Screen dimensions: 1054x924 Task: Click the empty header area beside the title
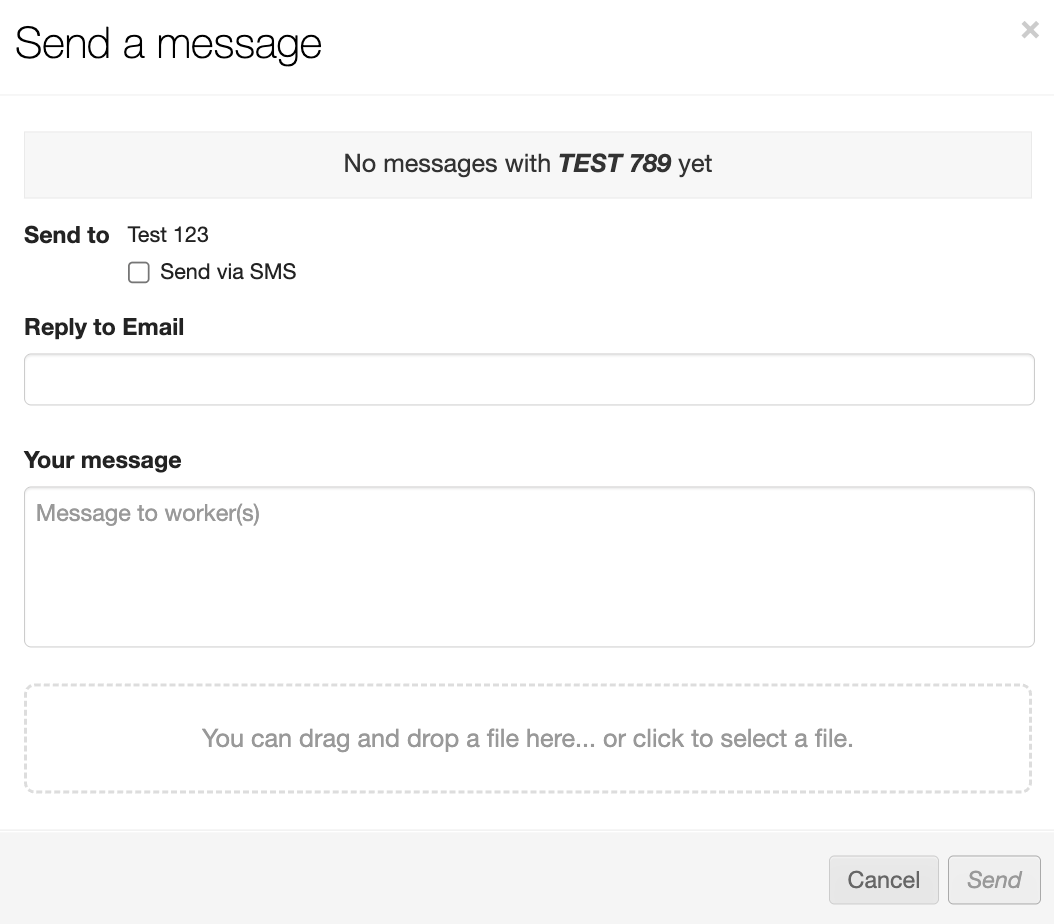[650, 45]
